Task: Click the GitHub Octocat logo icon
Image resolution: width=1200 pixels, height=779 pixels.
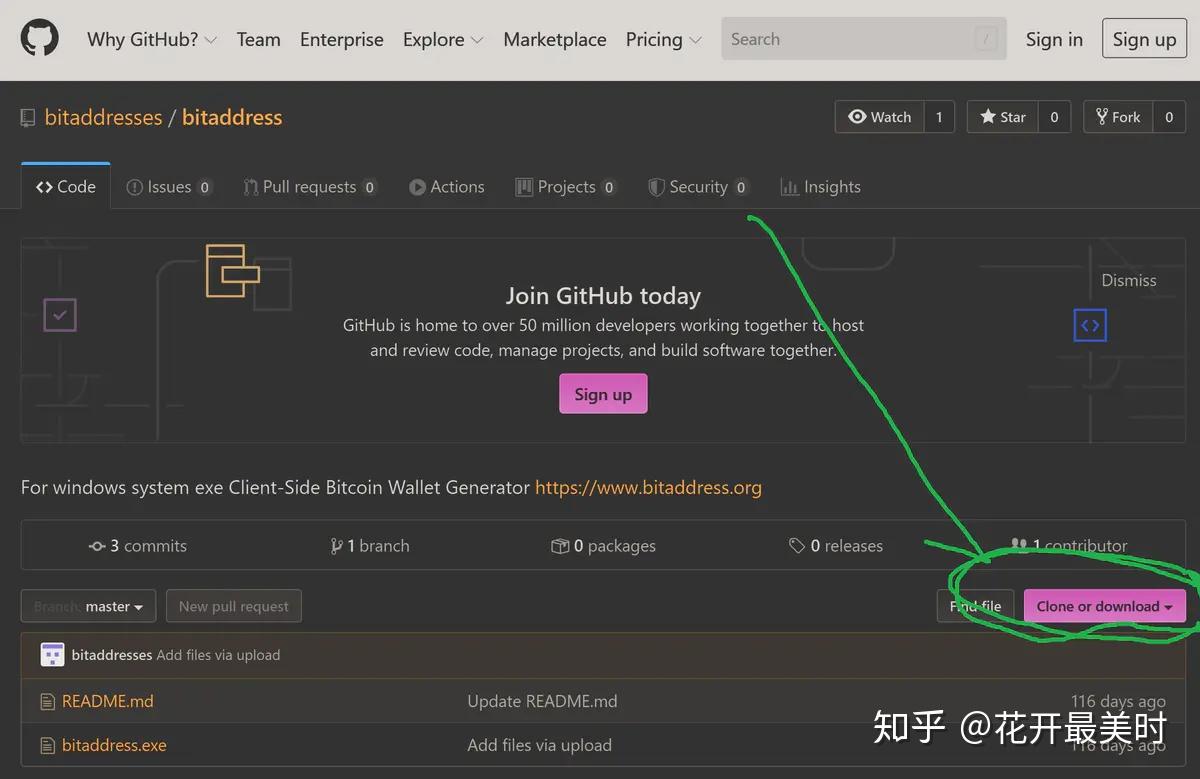Action: [x=40, y=39]
